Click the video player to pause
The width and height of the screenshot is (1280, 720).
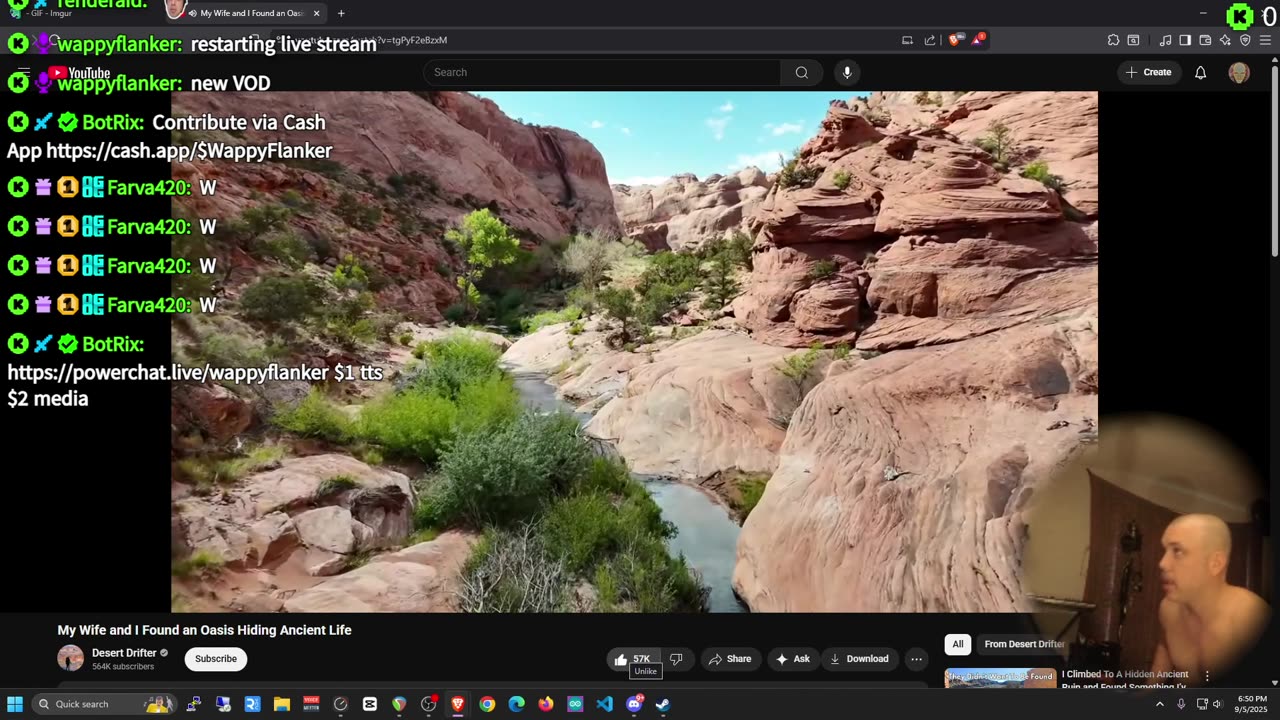tap(634, 352)
